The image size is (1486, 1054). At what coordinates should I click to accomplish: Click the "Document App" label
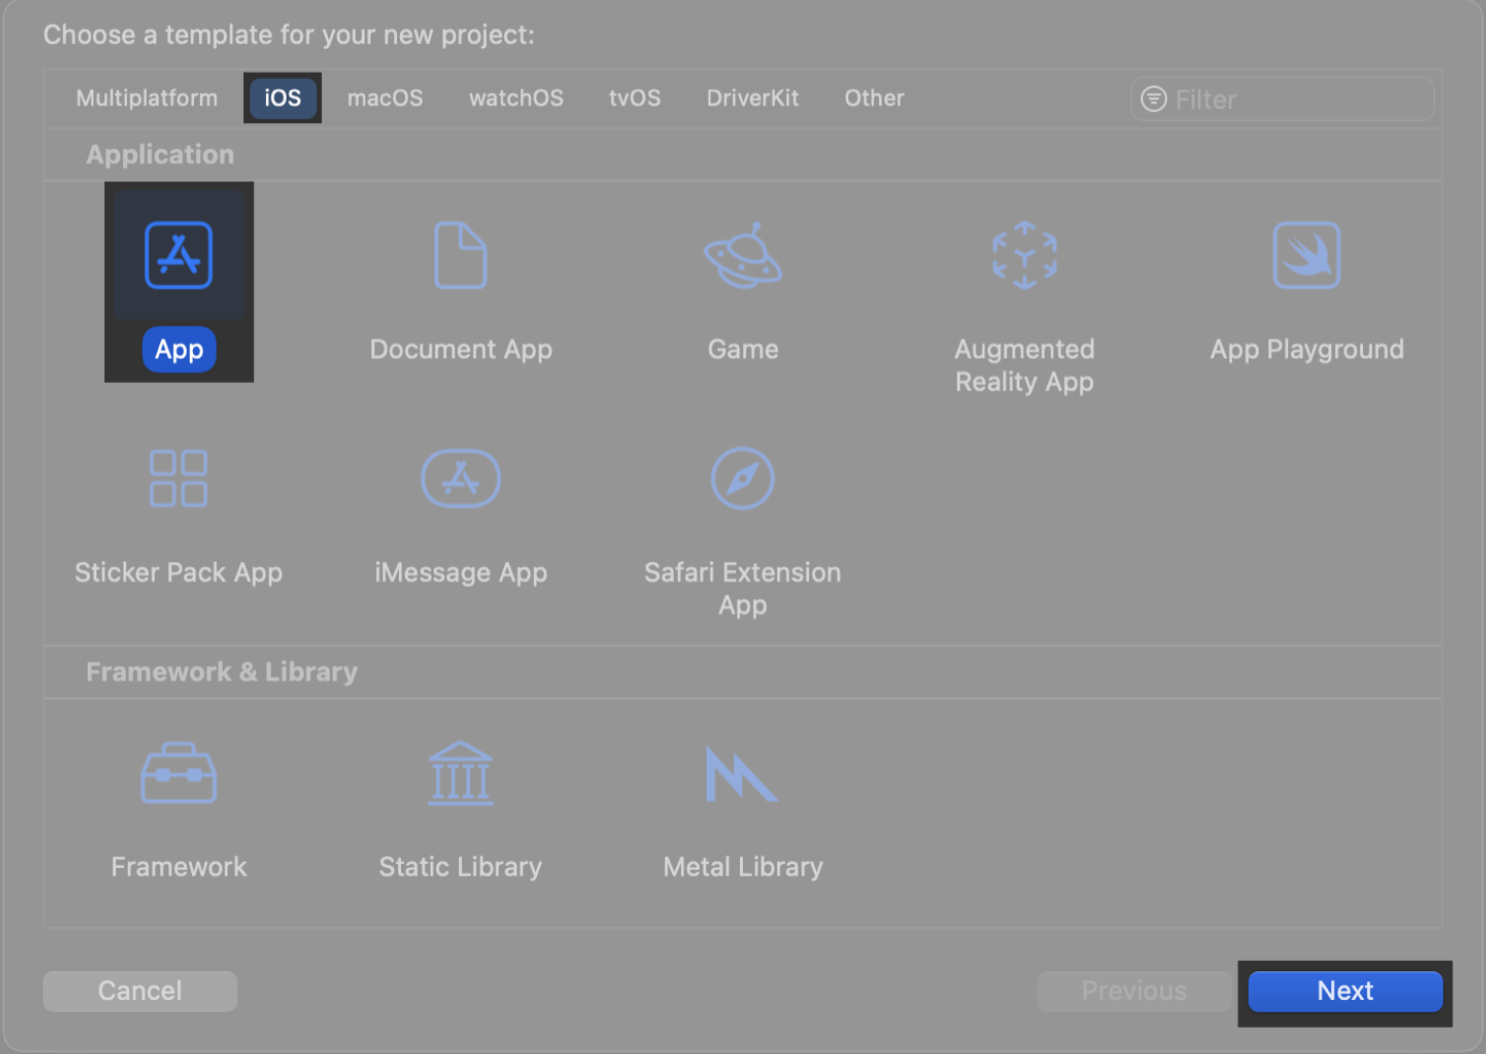[x=461, y=350]
